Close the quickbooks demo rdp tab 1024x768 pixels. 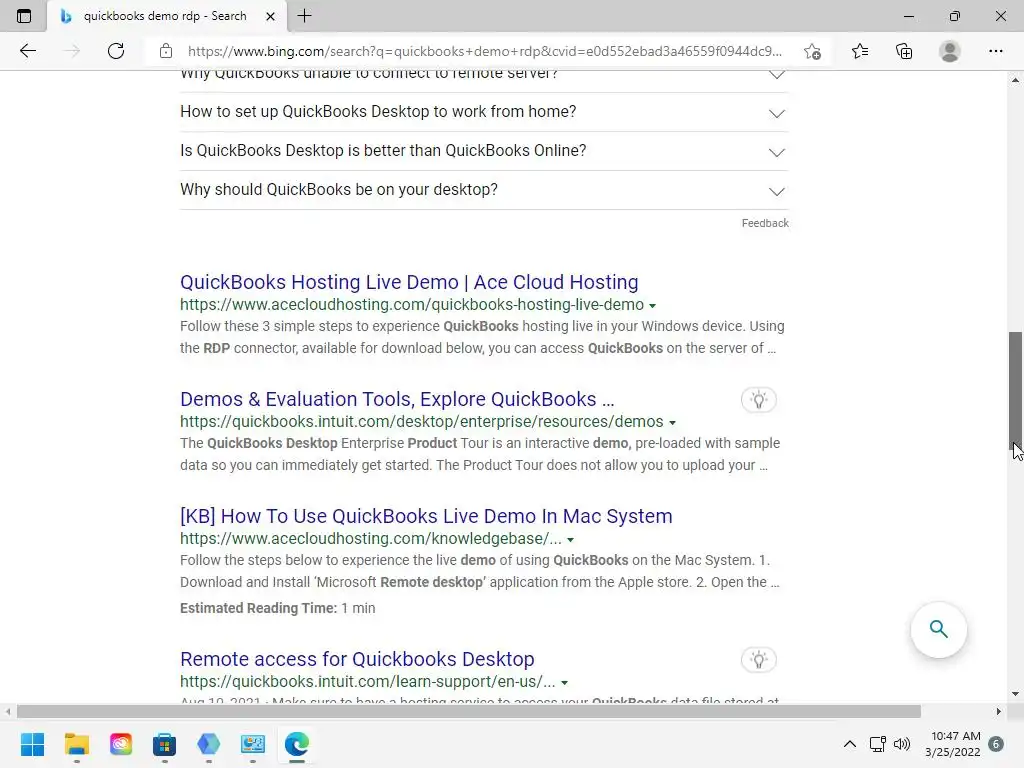point(270,16)
